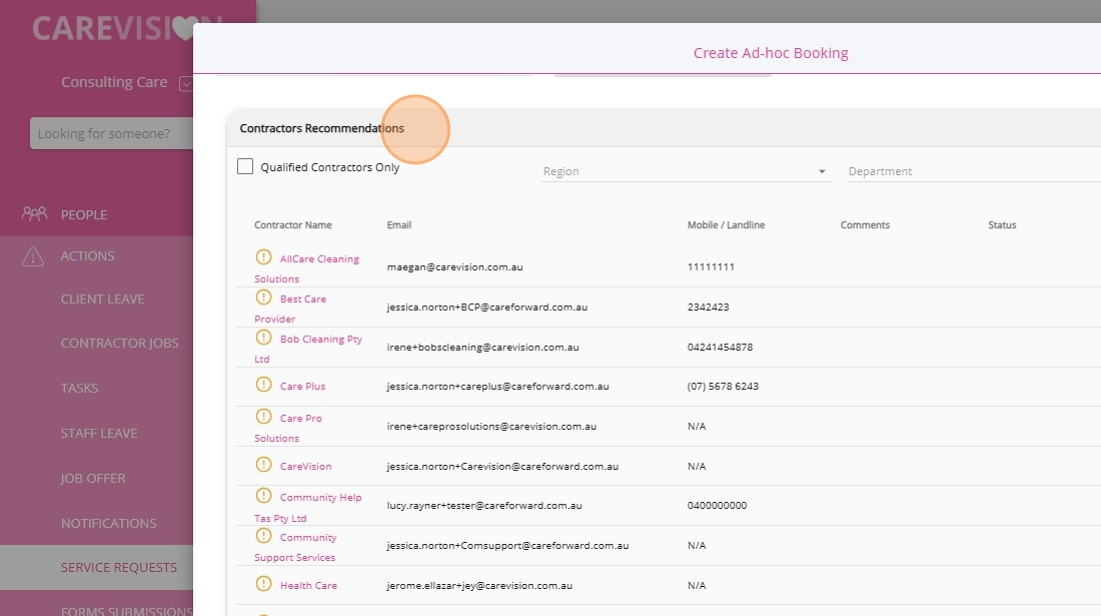The height and width of the screenshot is (616, 1101).
Task: Click warning icon beside AllCare Cleaning Solutions
Action: click(x=264, y=257)
